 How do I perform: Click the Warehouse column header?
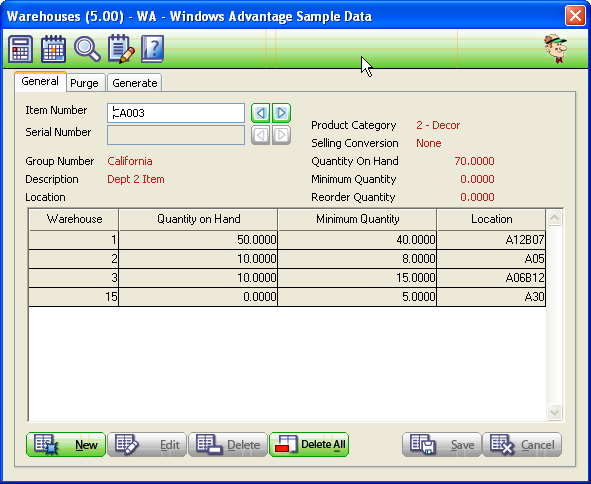click(x=74, y=219)
